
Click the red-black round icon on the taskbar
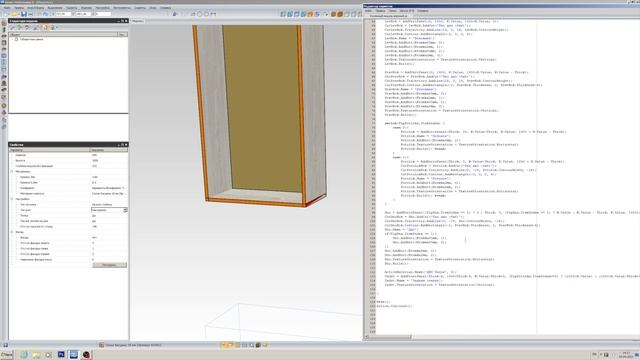[86, 355]
